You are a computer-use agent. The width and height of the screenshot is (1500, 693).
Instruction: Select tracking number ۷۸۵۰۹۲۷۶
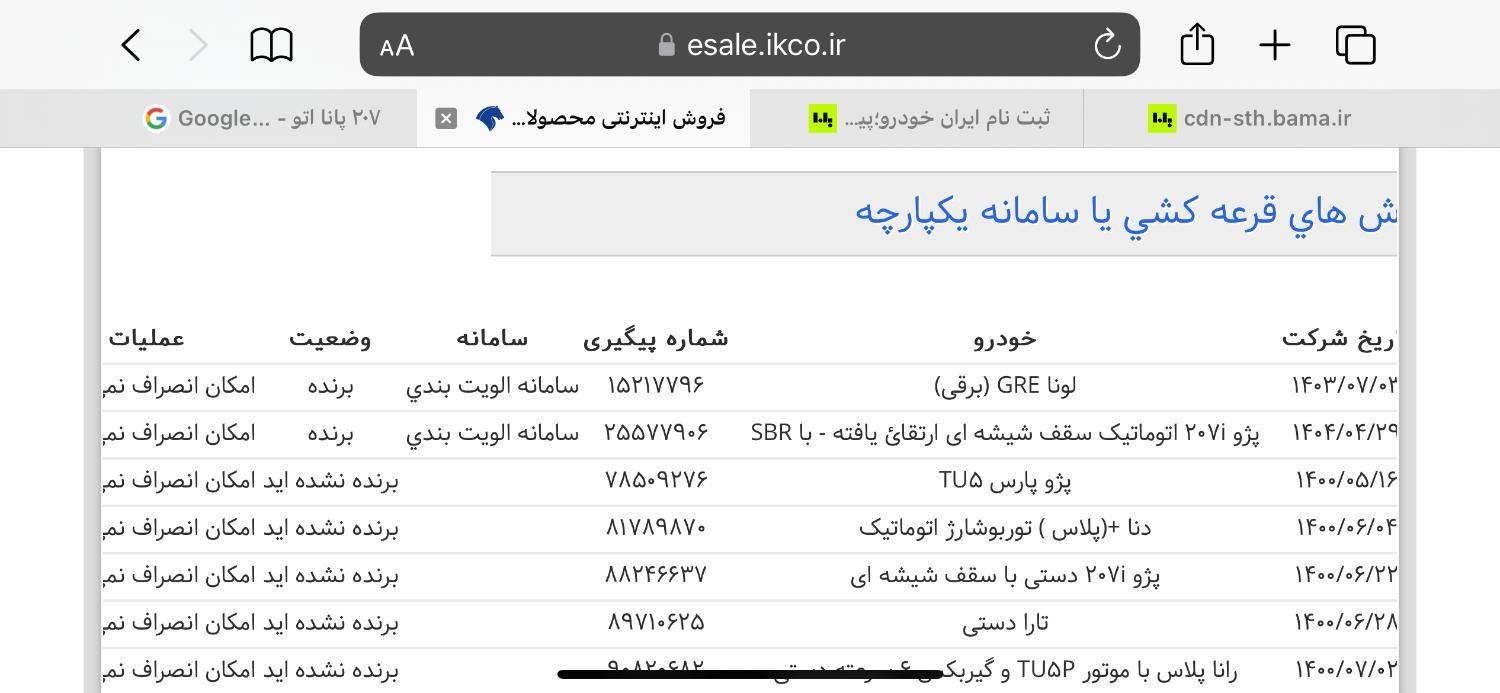(656, 480)
